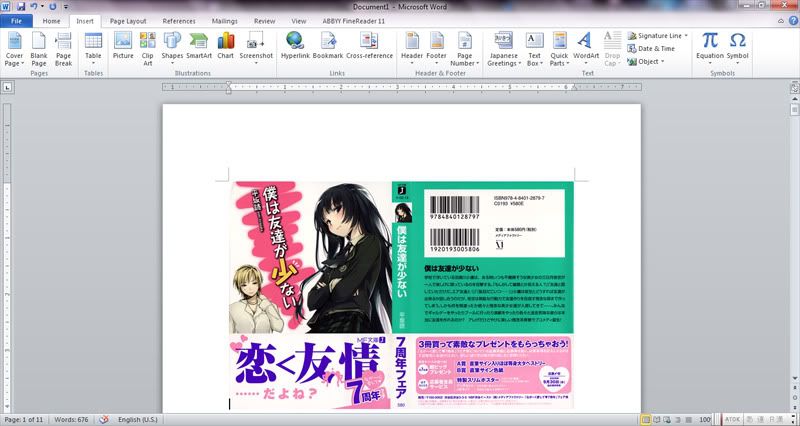
Task: Click the scroll up arrow of vertical scrollbar
Action: [794, 98]
